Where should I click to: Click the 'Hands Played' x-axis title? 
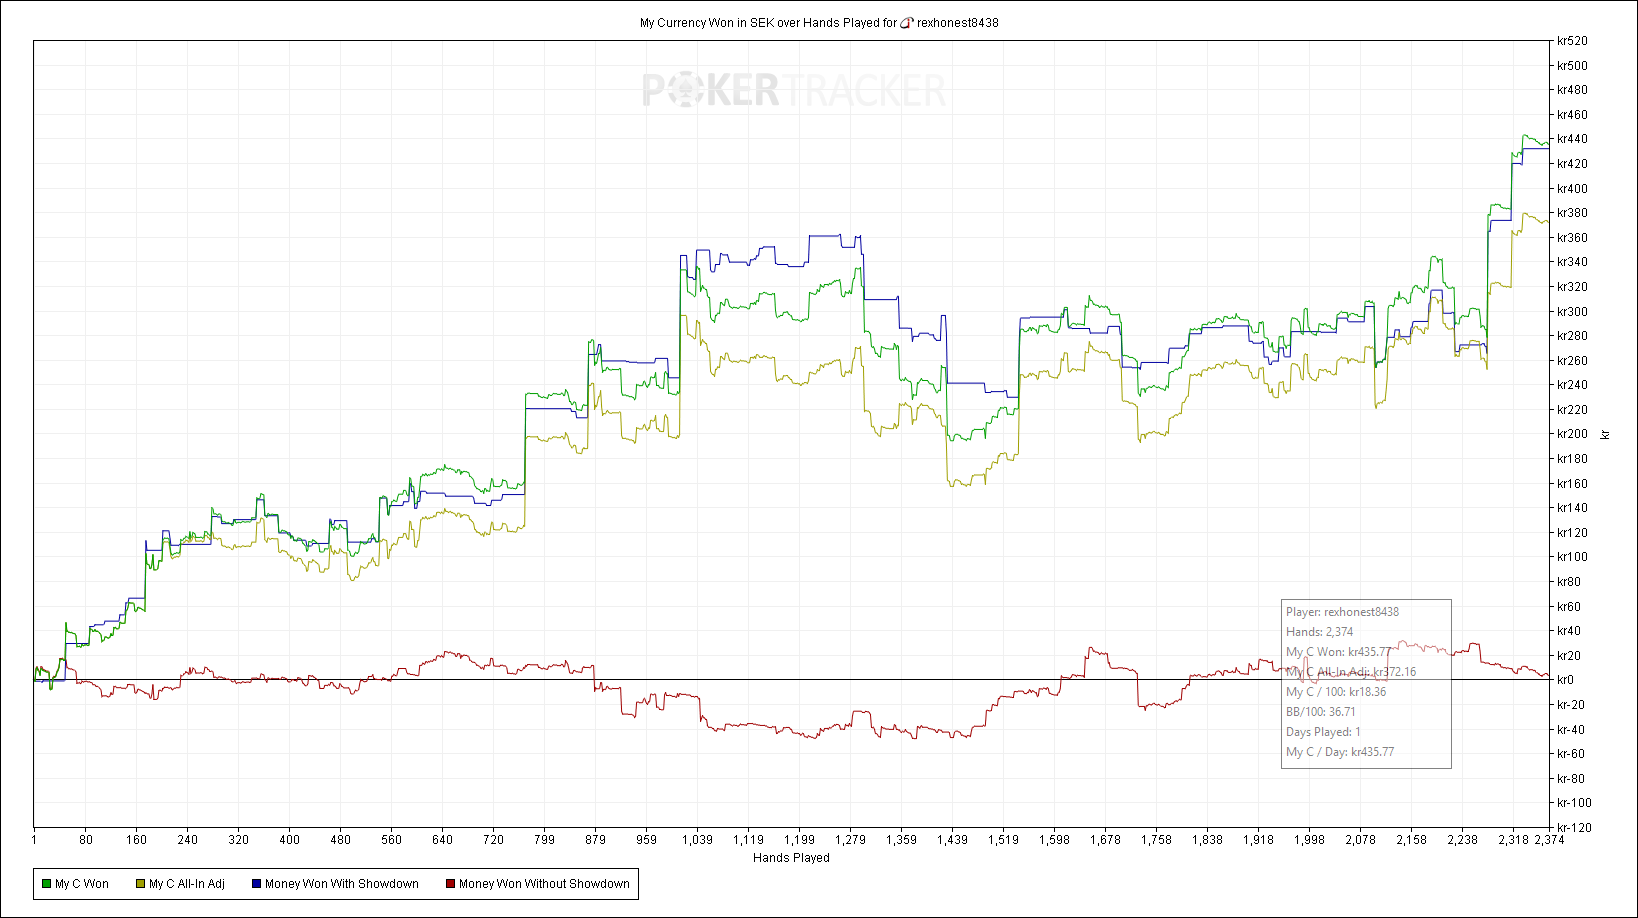(x=791, y=858)
